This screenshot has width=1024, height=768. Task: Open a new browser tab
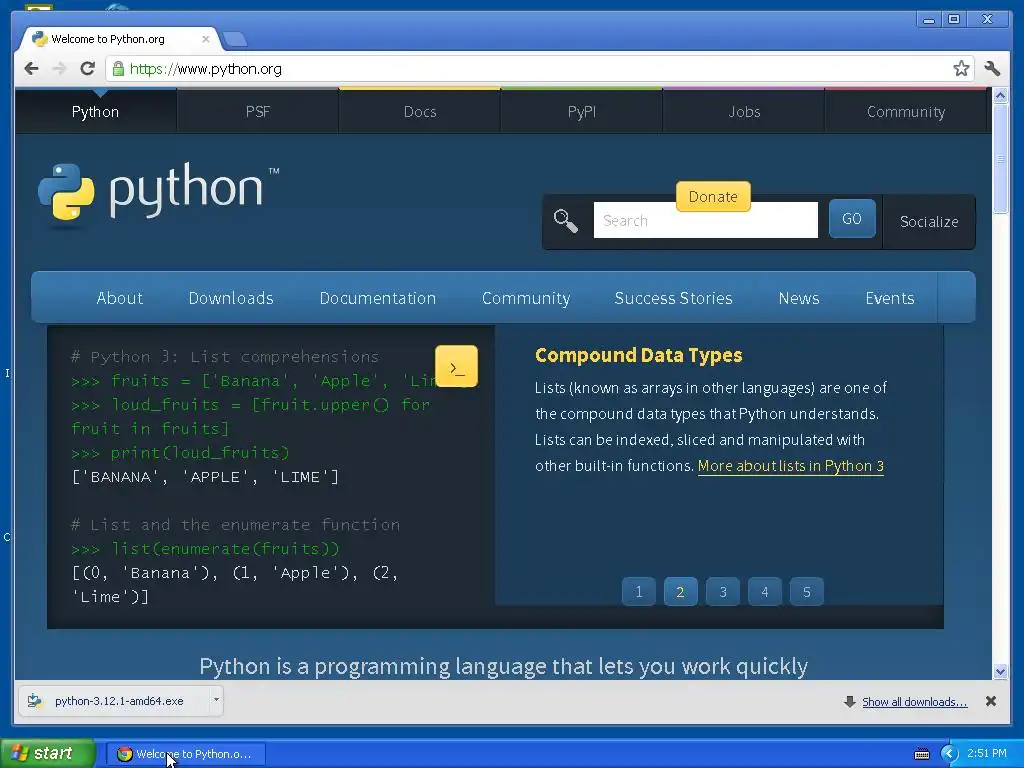coord(234,40)
